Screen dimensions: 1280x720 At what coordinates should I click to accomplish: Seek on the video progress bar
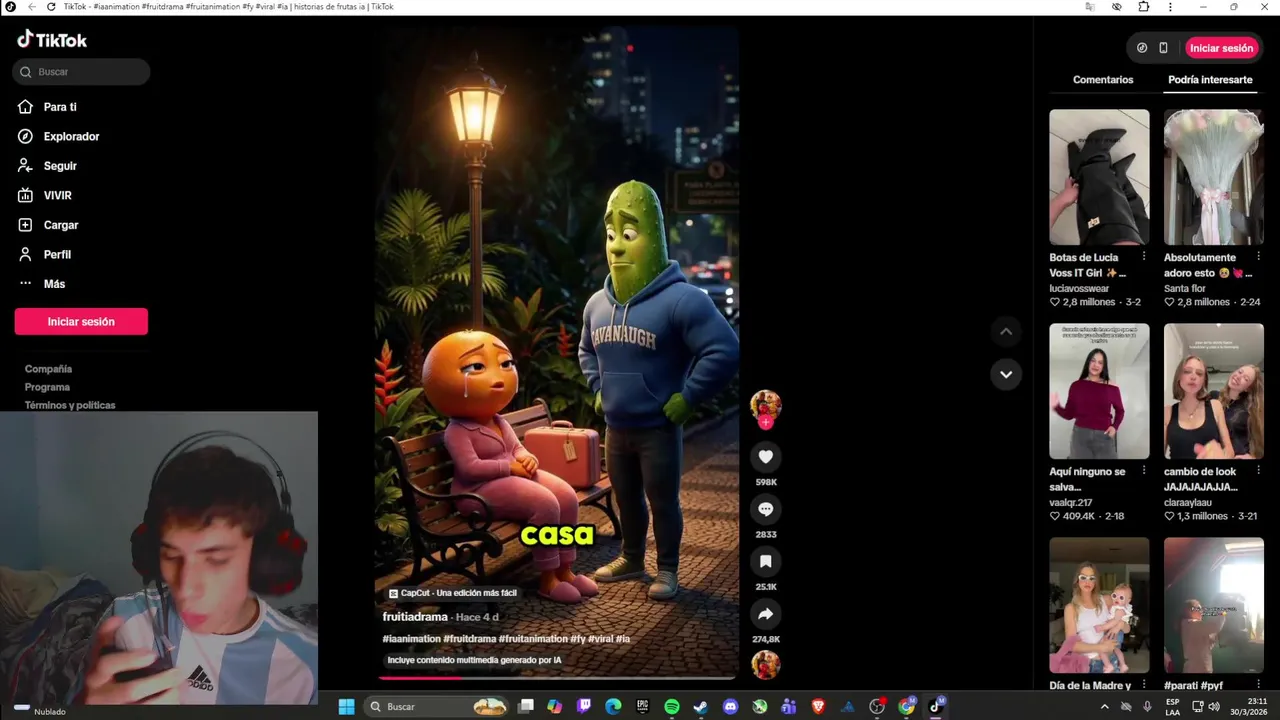click(557, 677)
